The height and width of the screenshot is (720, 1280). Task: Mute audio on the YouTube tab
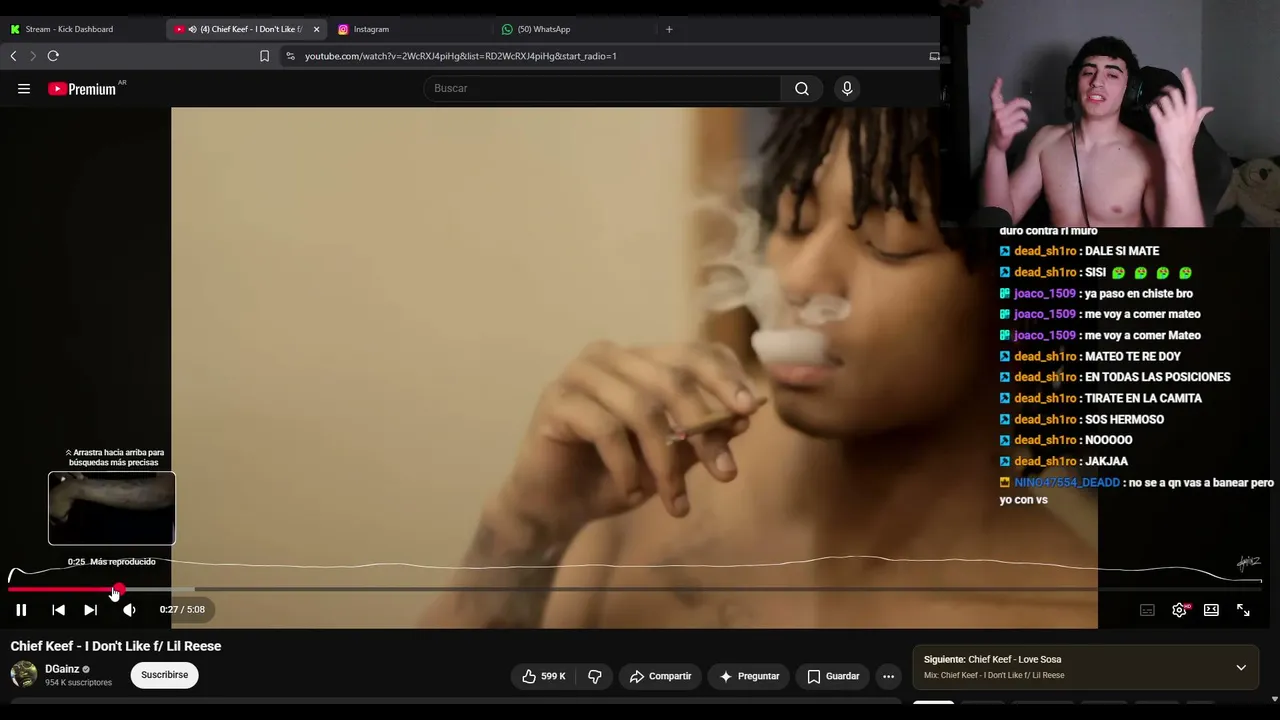(192, 29)
